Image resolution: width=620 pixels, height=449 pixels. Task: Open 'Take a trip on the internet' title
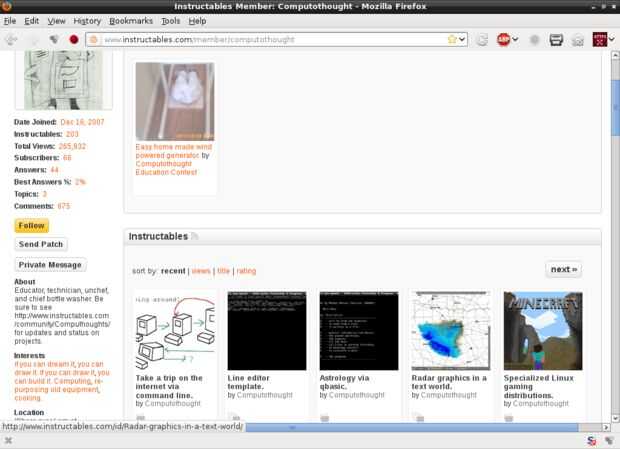click(x=169, y=387)
